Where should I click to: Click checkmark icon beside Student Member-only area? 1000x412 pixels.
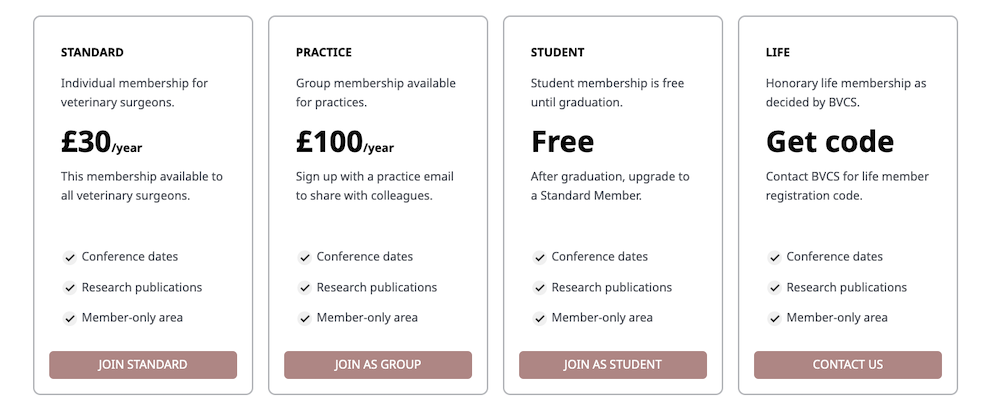coord(540,319)
